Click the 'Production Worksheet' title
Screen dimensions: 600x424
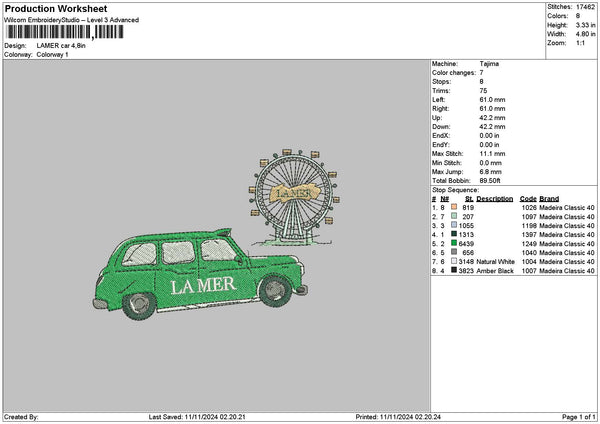click(56, 9)
